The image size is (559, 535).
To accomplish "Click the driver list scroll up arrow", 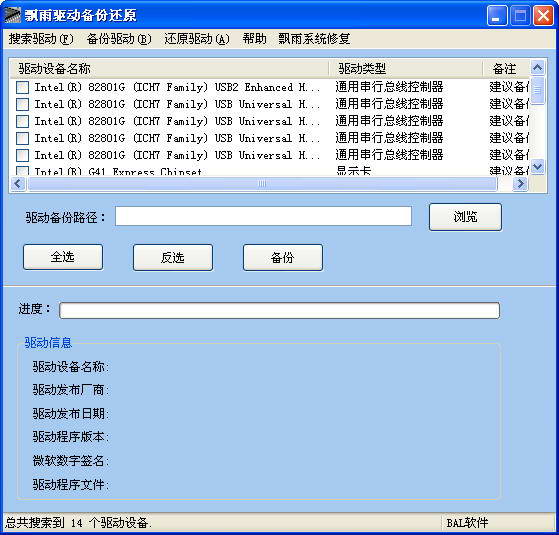I will 537,67.
